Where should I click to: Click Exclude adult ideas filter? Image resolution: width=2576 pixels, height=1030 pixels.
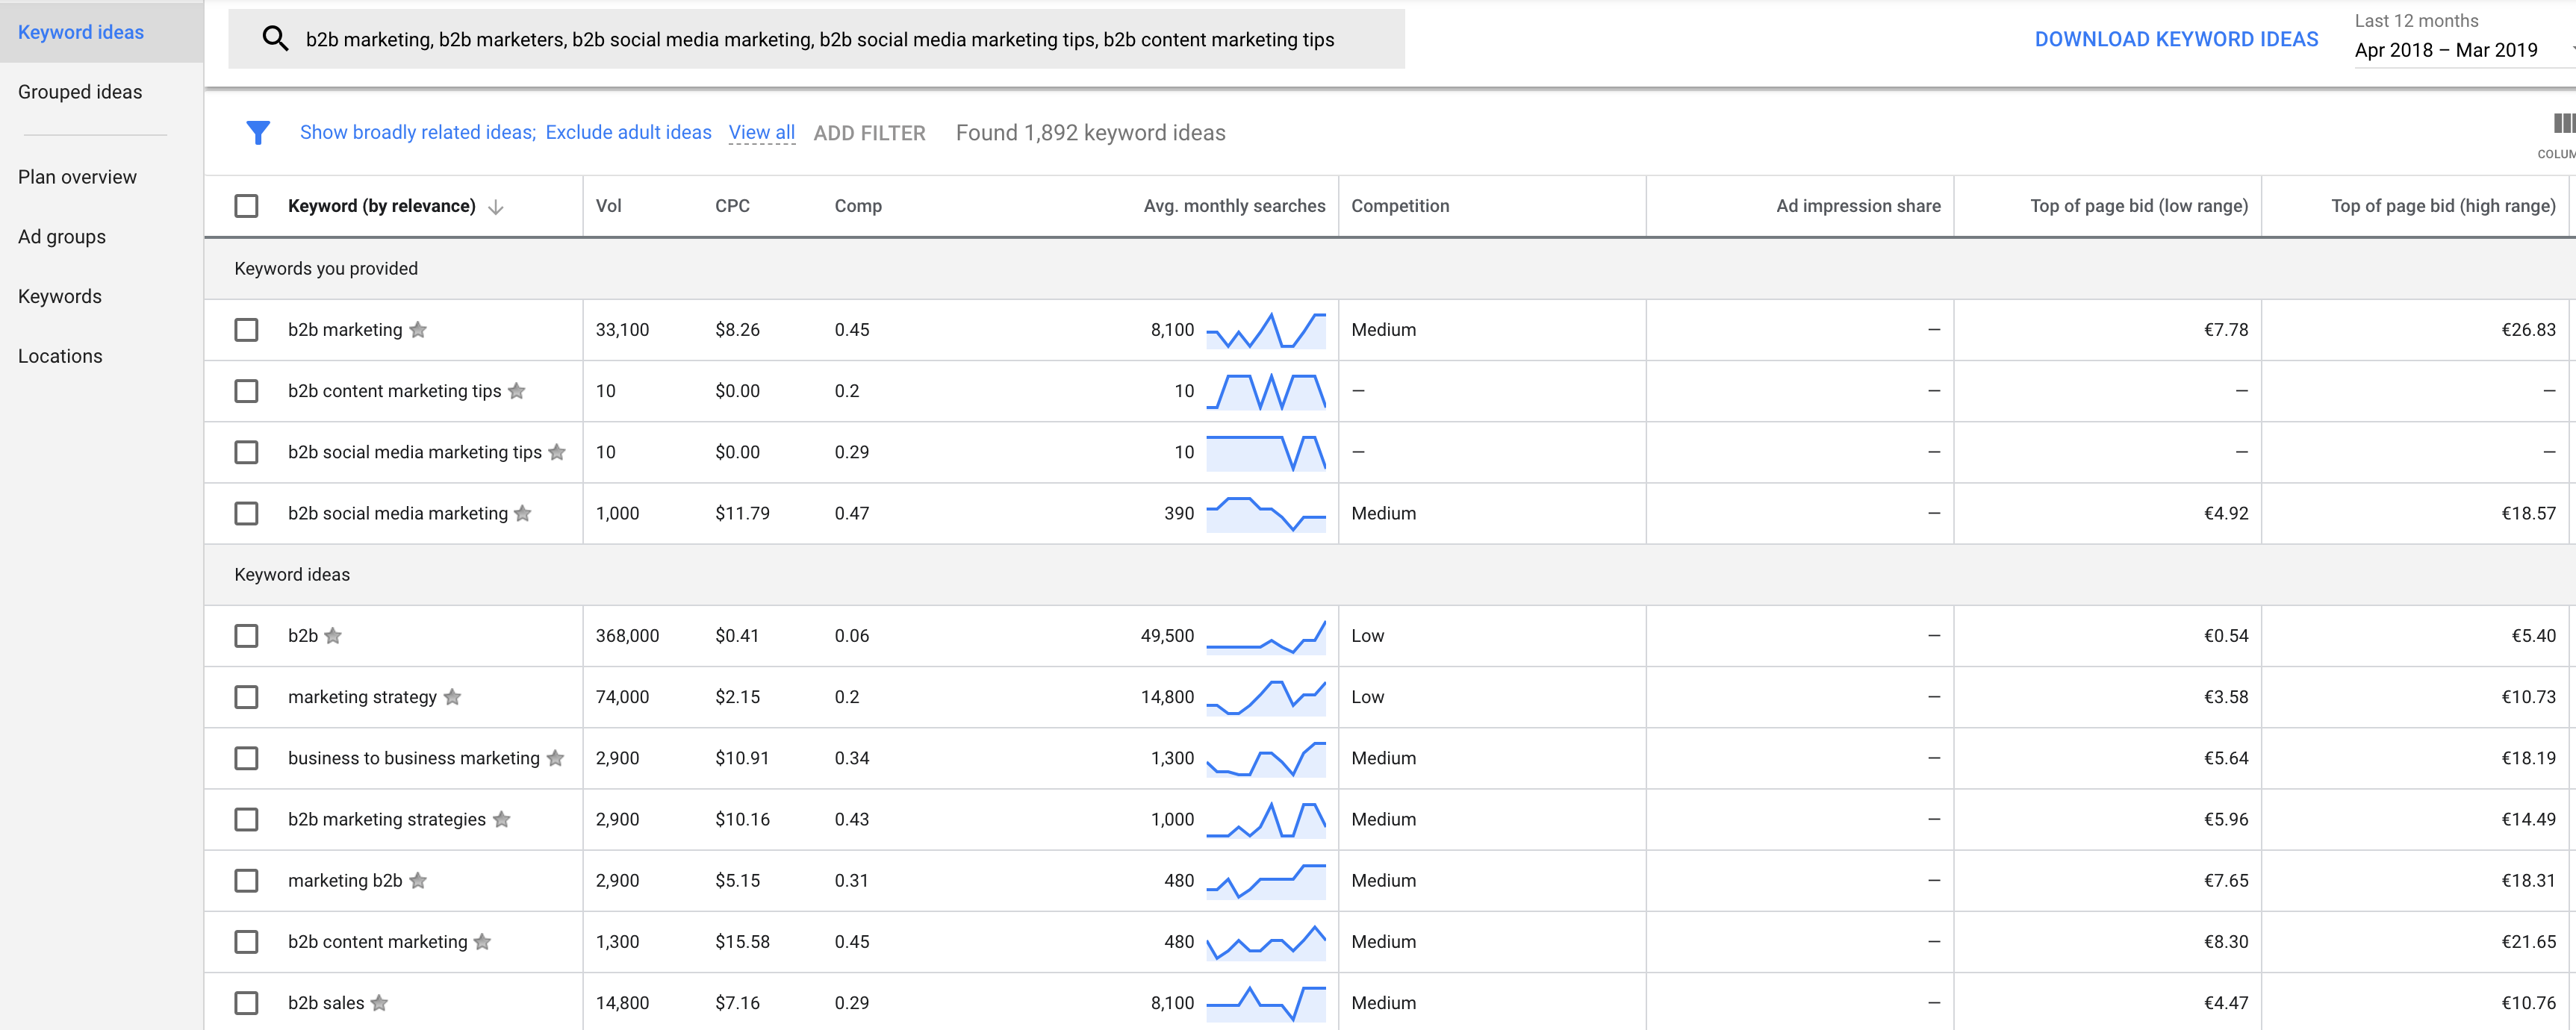coord(628,132)
